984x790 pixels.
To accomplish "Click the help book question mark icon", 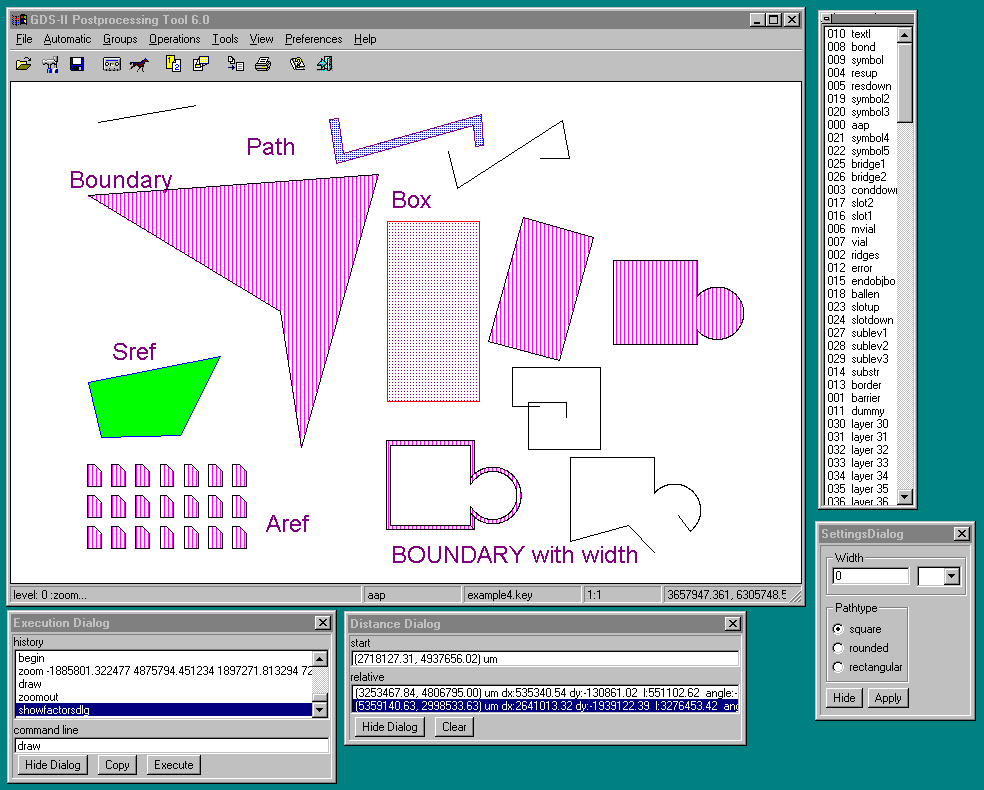I will (x=297, y=64).
